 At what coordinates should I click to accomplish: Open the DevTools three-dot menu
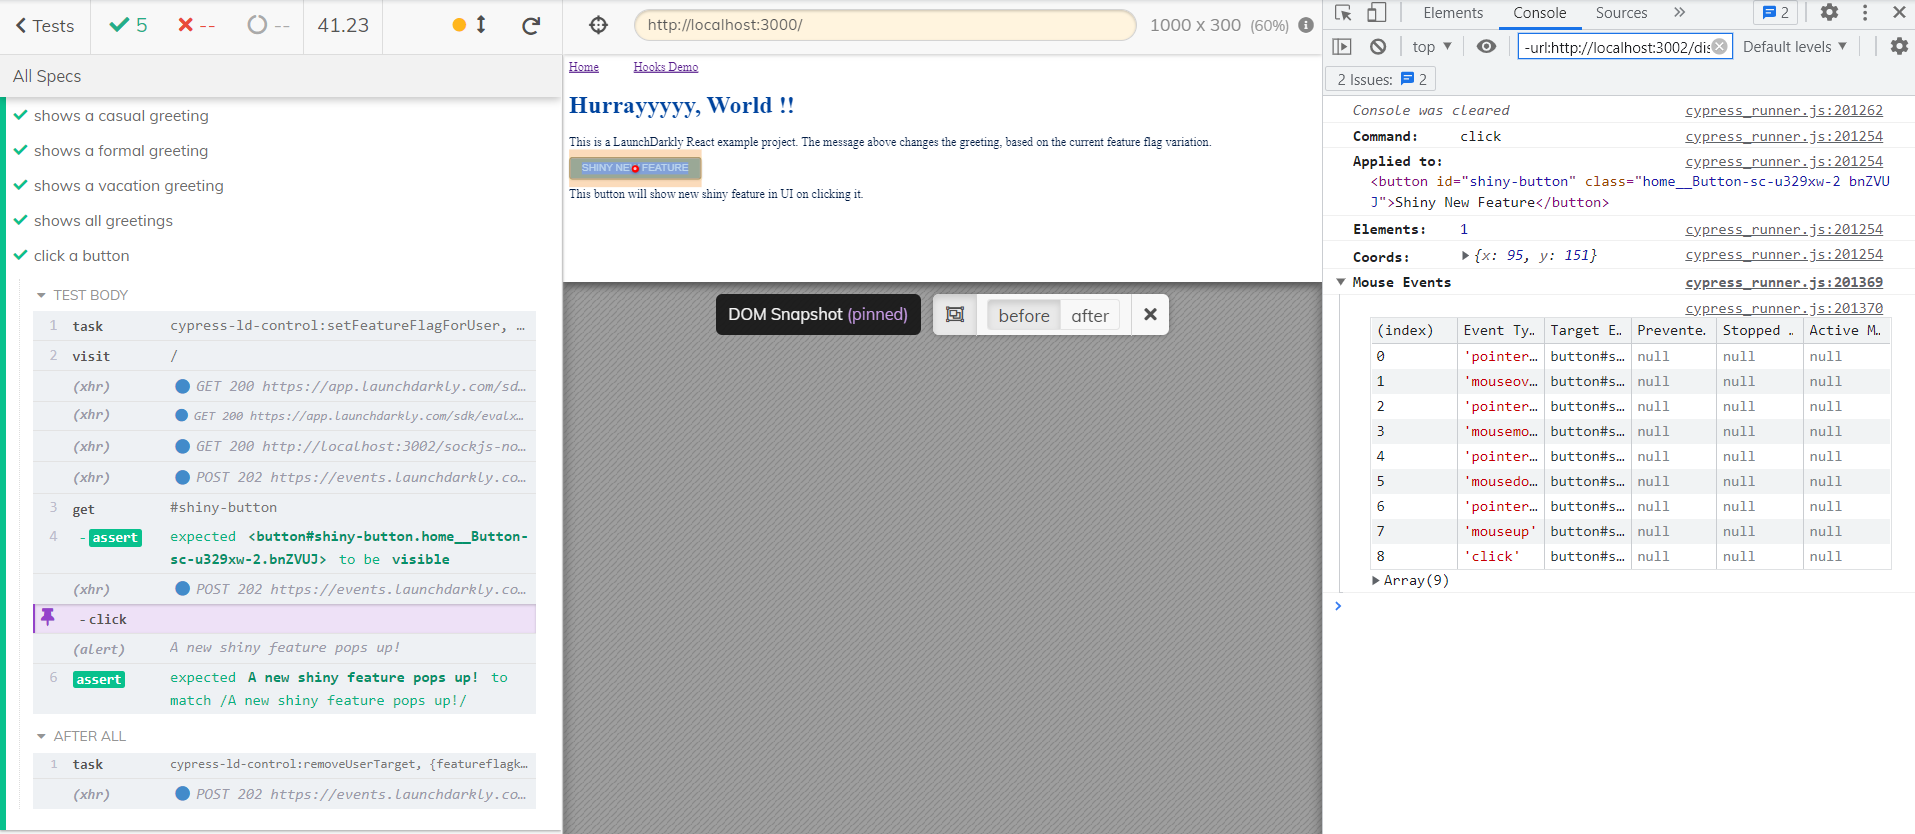coord(1865,13)
